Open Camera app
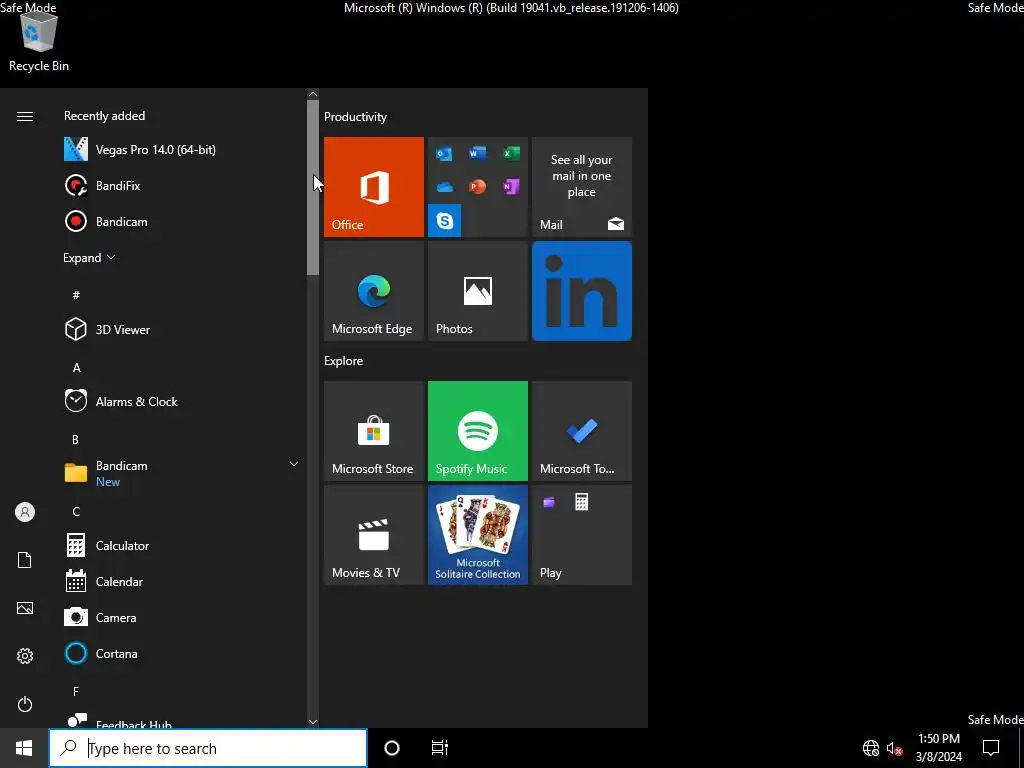Viewport: 1024px width, 768px height. (181, 617)
